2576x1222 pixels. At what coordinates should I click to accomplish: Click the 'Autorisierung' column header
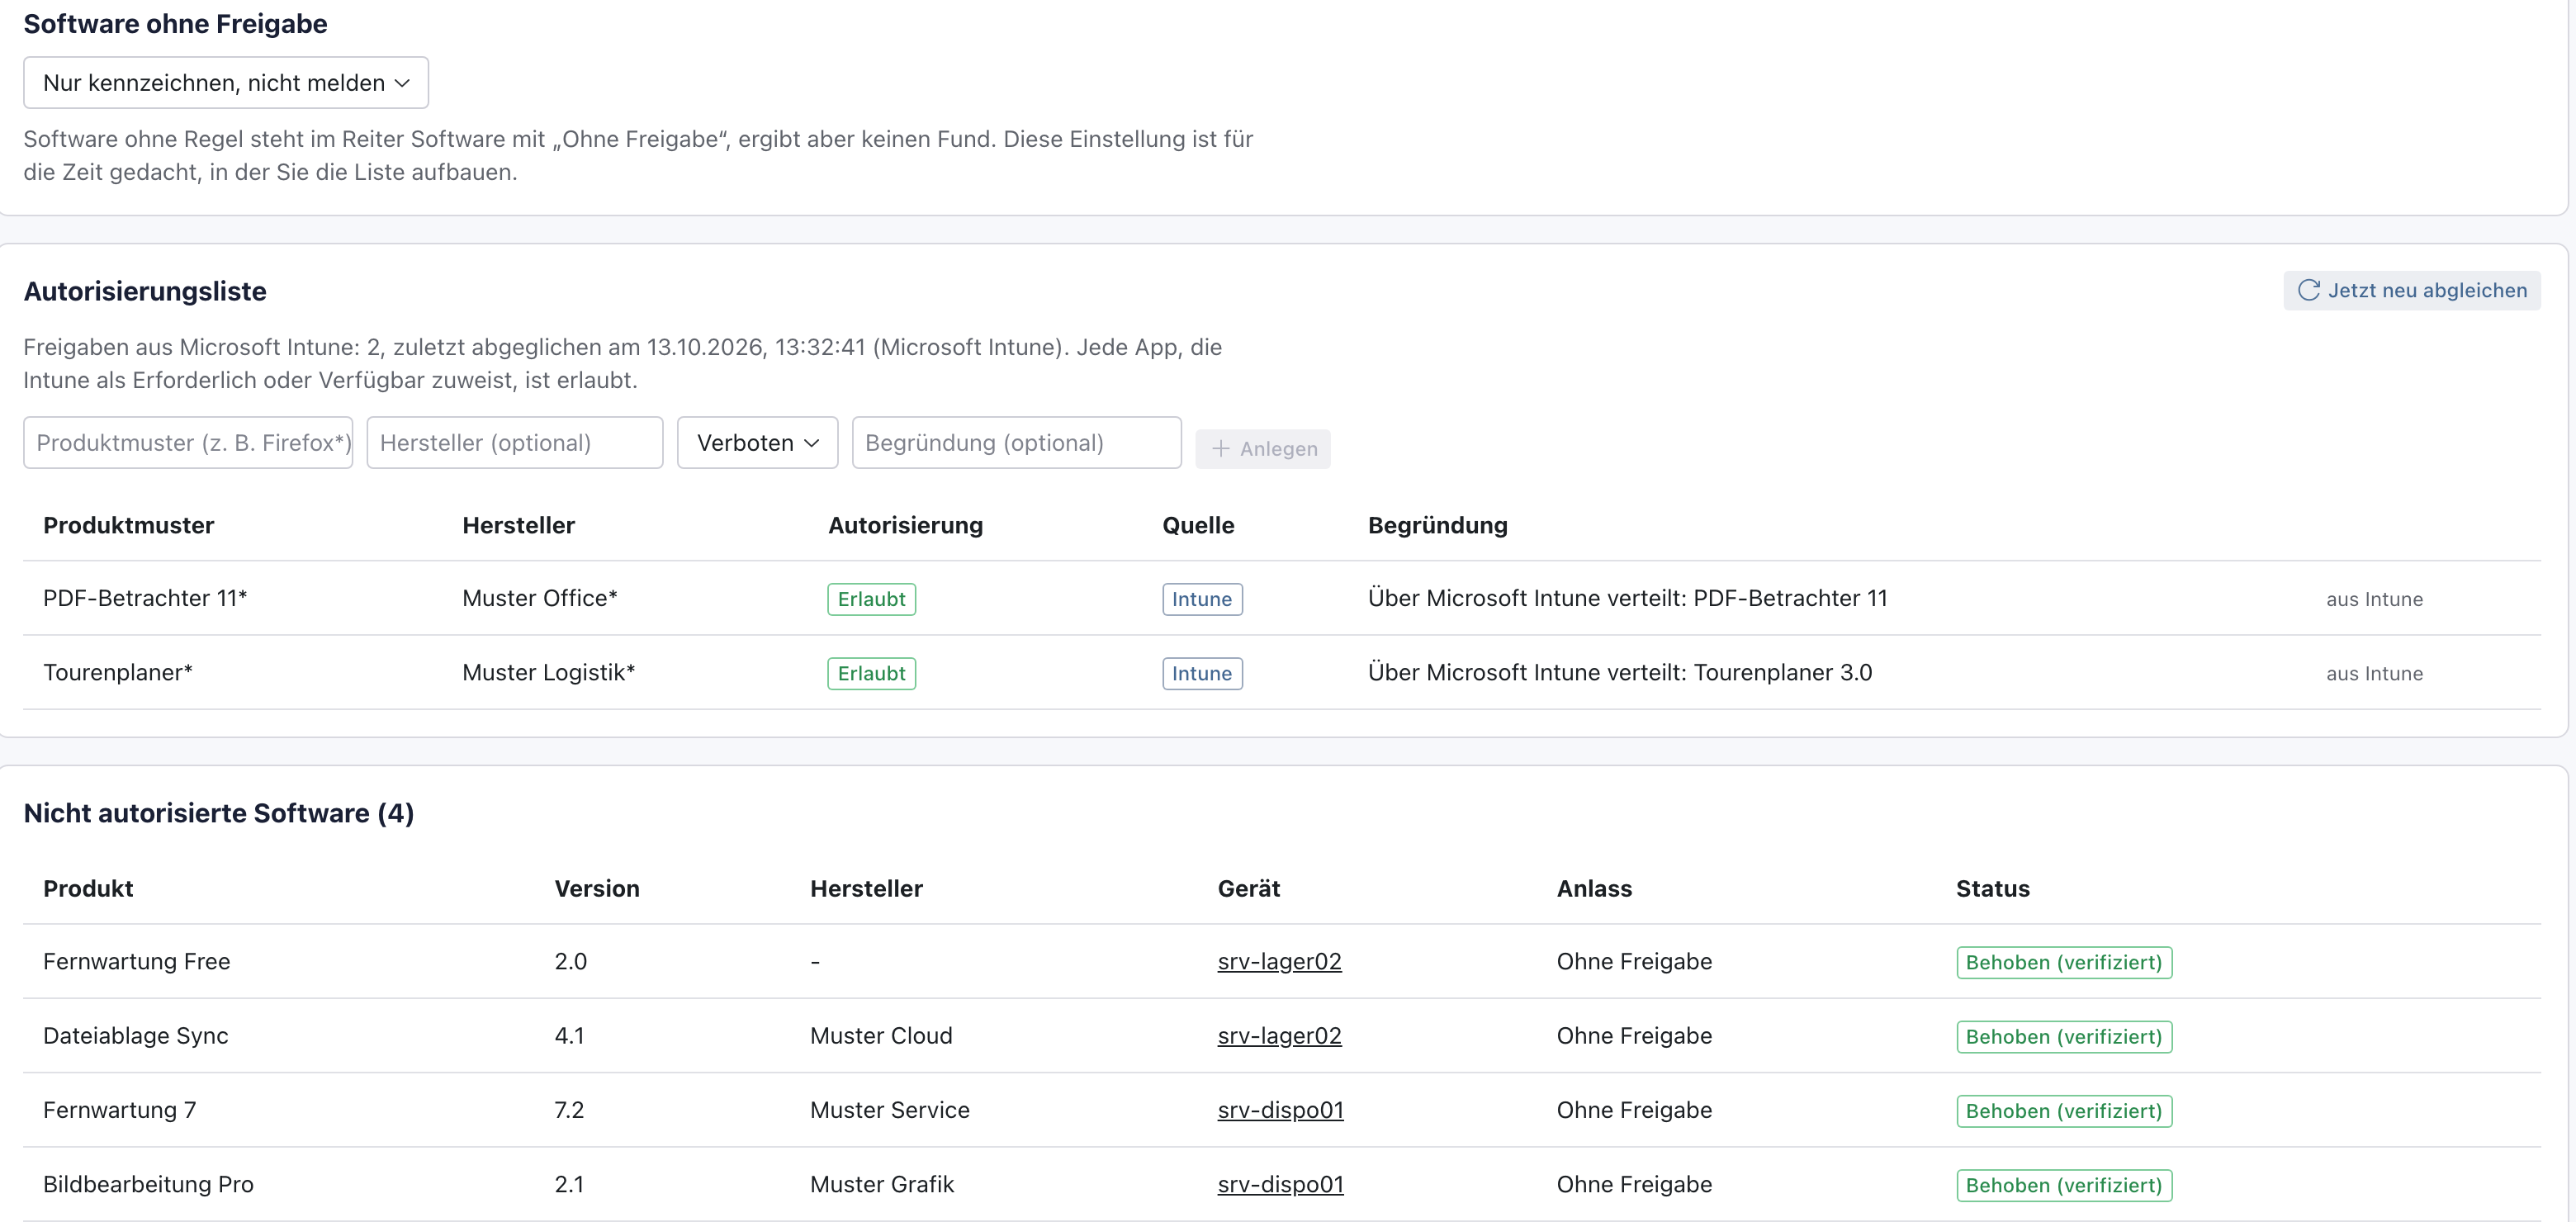[905, 525]
